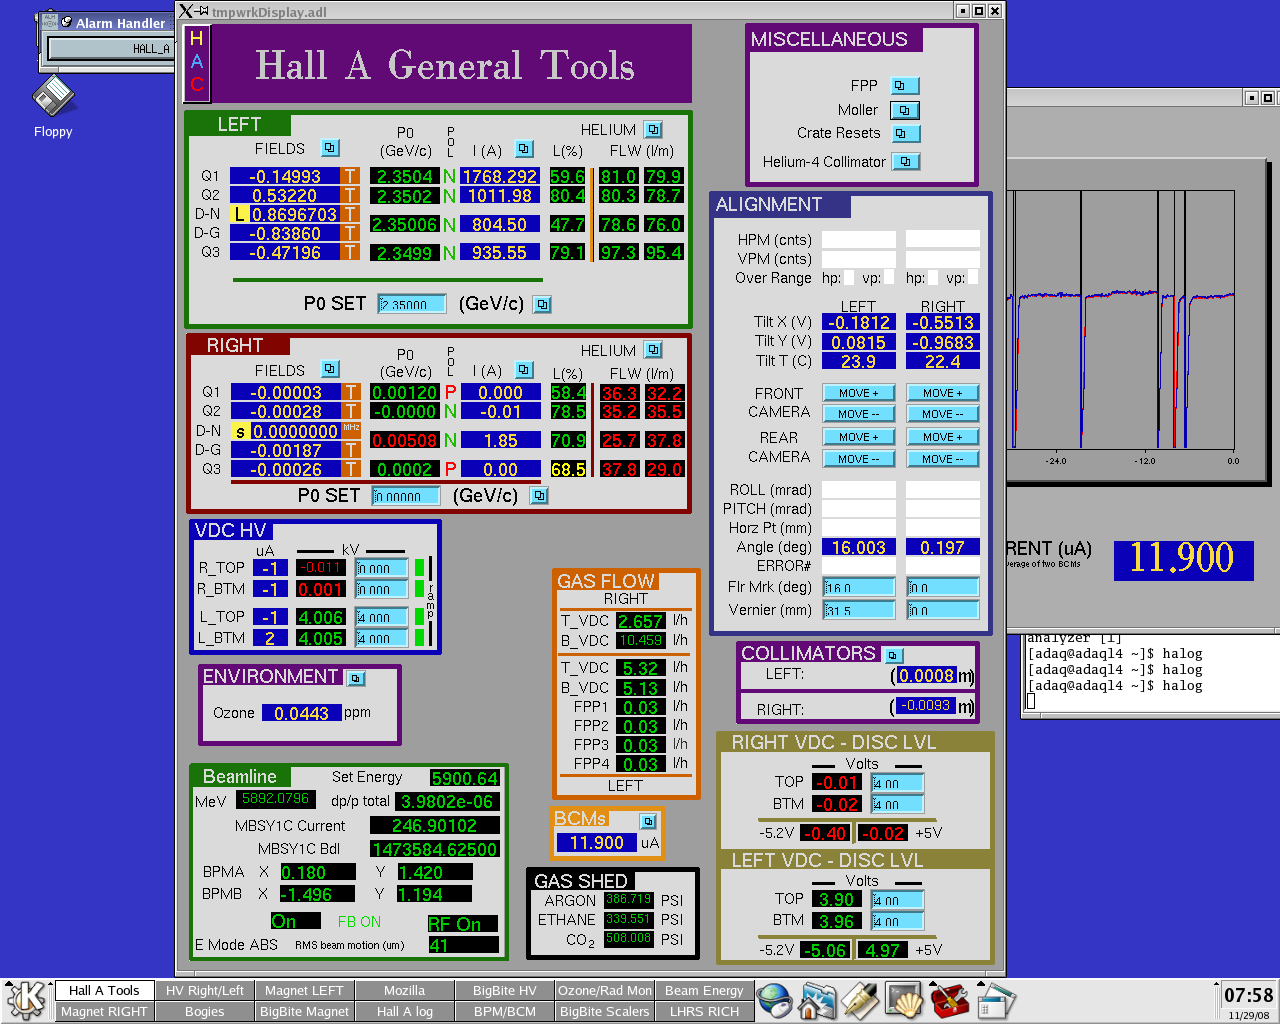
Task: Click the related display icon beside RIGHT P0 SET
Action: pos(539,495)
